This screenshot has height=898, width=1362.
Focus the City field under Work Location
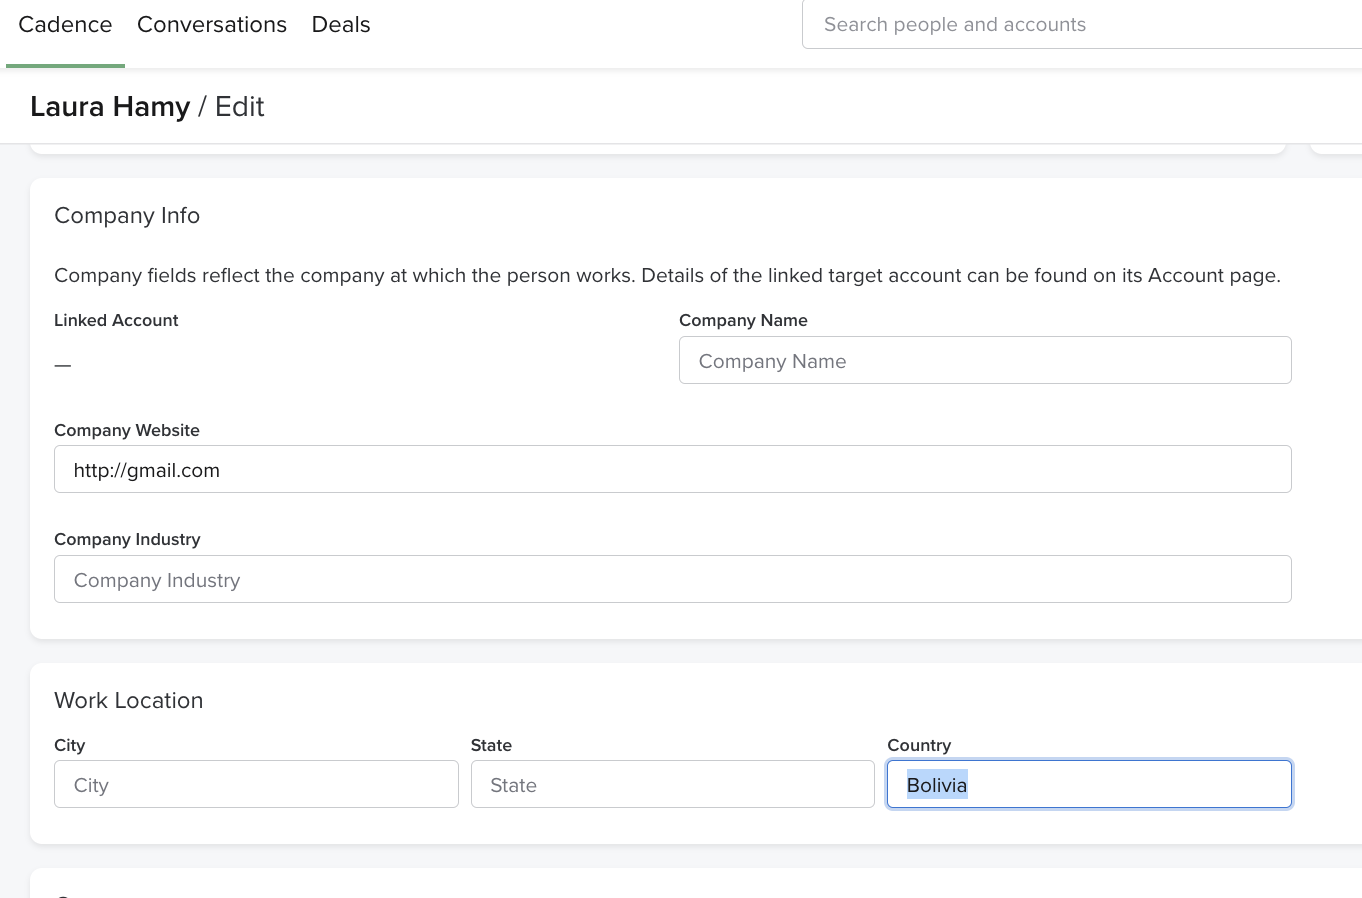[256, 784]
